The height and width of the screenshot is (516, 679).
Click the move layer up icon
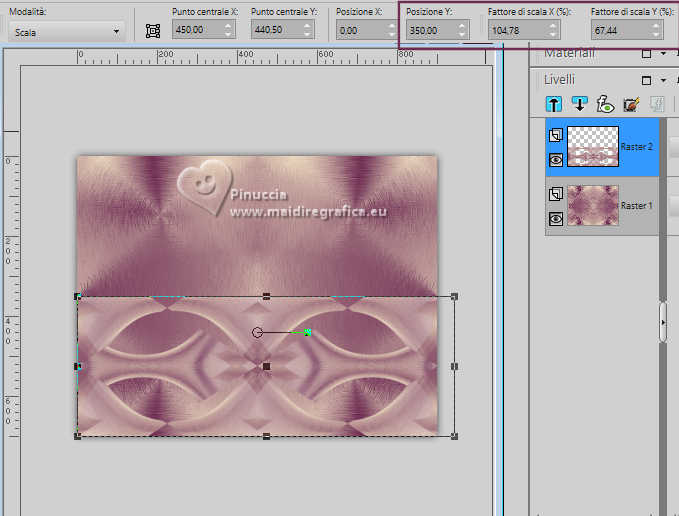(x=553, y=104)
